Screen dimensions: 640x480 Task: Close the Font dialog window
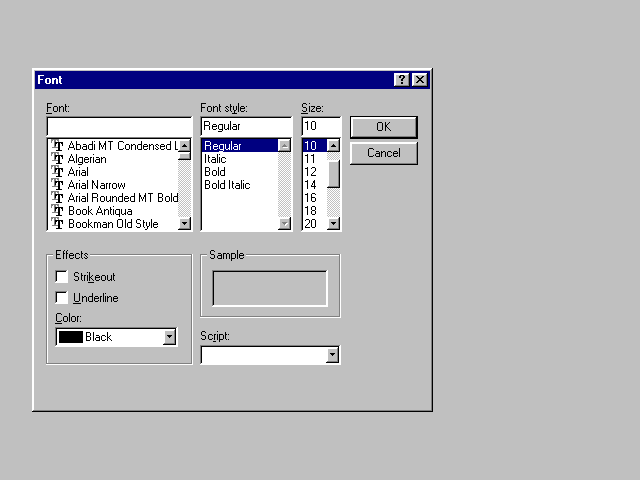(419, 80)
